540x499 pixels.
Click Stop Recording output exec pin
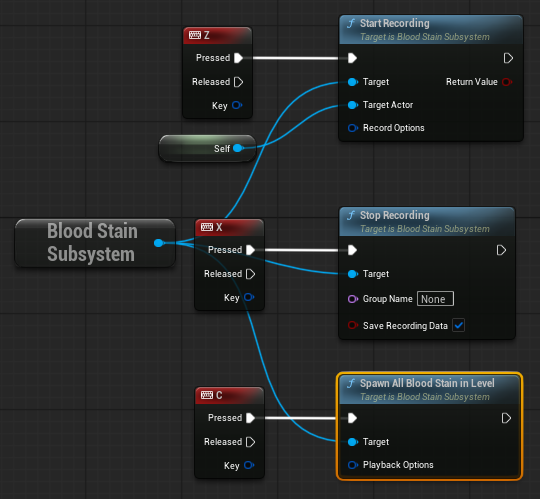click(x=501, y=250)
